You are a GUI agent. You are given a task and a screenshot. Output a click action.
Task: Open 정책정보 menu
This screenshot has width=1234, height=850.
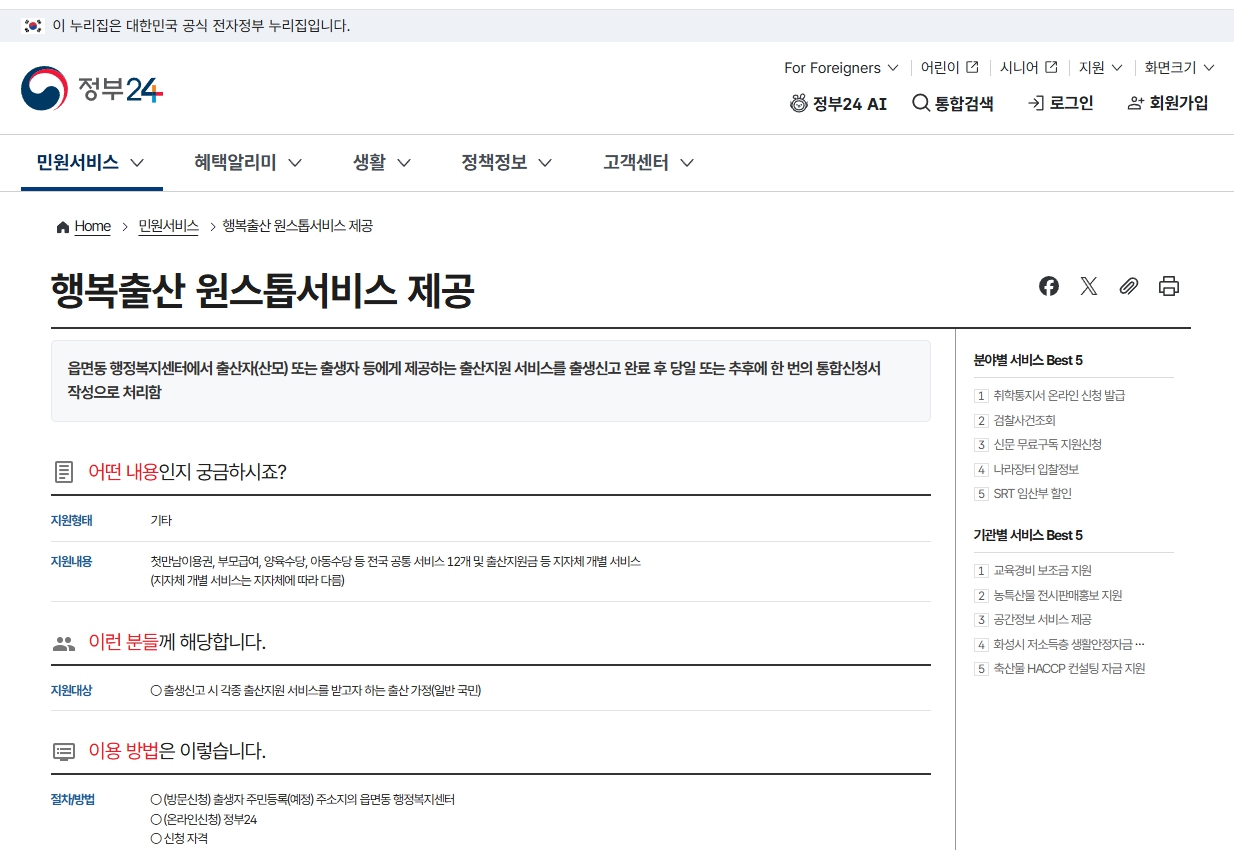[507, 162]
